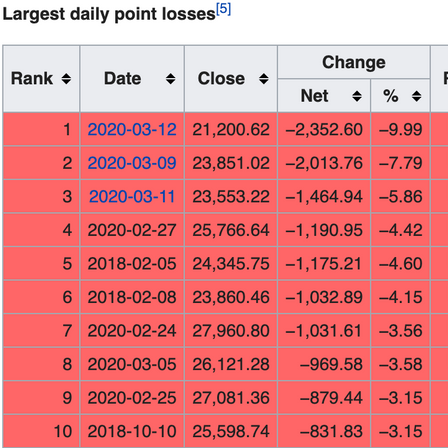Viewport: 448px width, 448px height.
Task: Select the 25,598.74 close value cell
Action: tap(231, 431)
